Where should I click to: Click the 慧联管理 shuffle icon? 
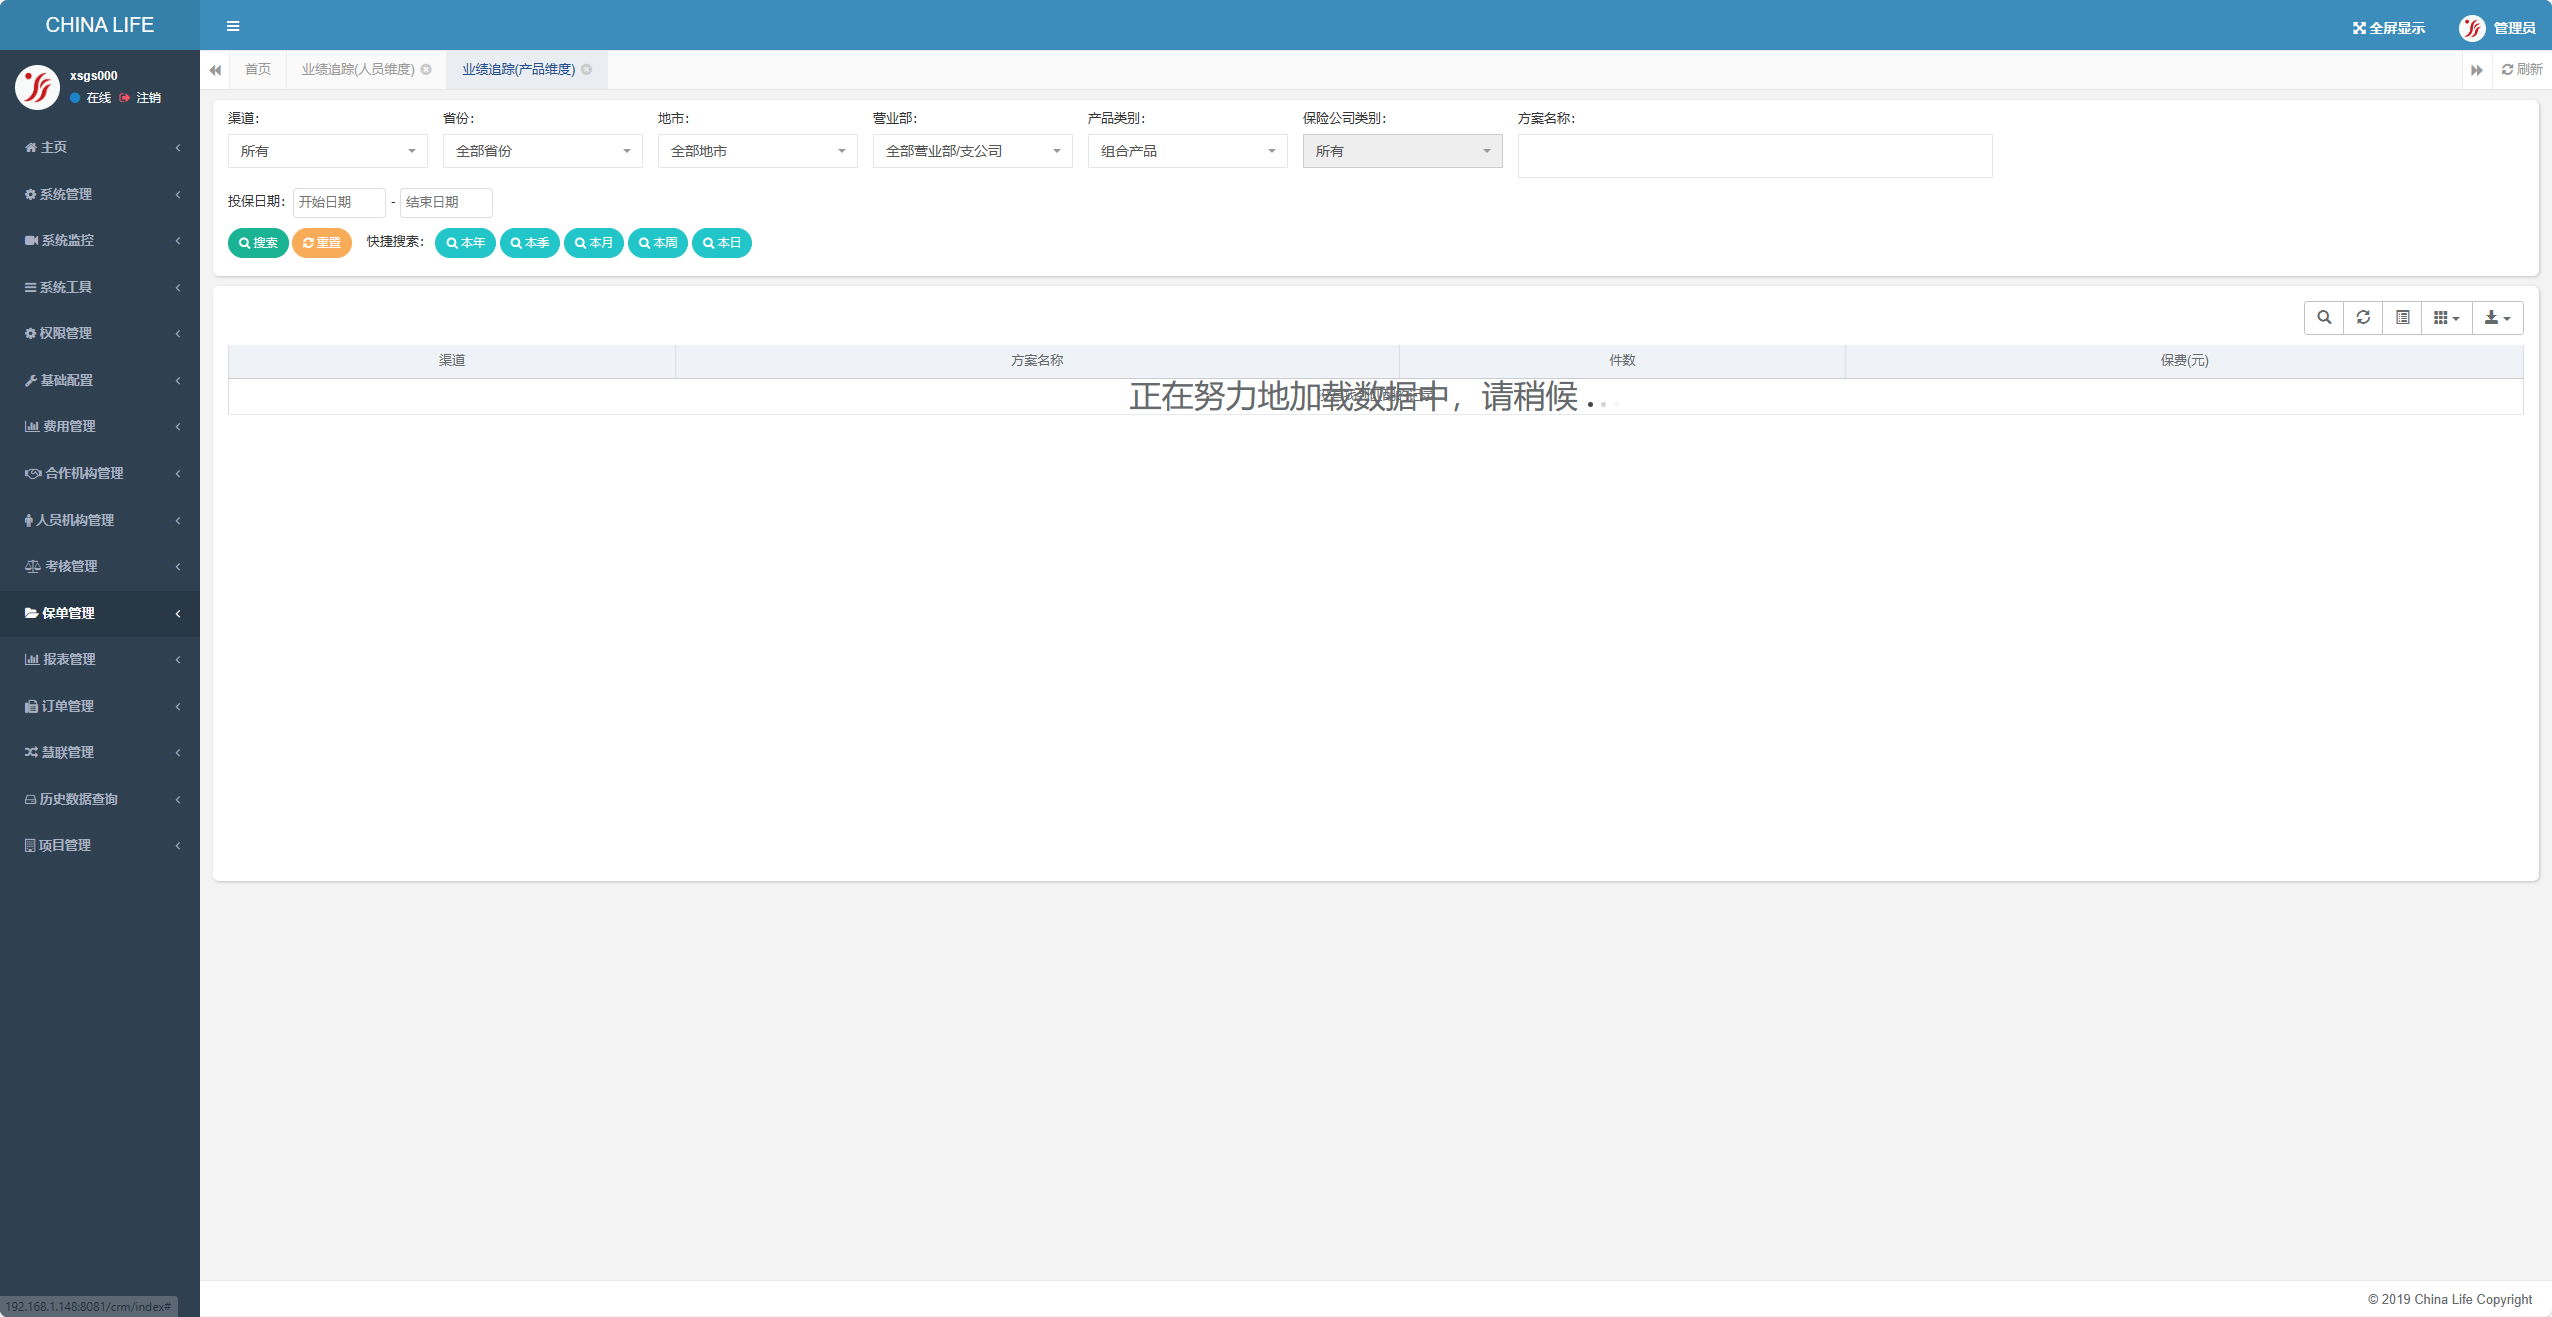[31, 752]
